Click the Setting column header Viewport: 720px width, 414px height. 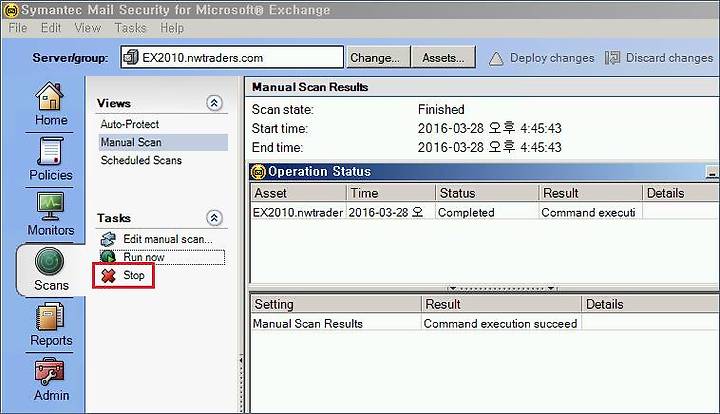336,304
